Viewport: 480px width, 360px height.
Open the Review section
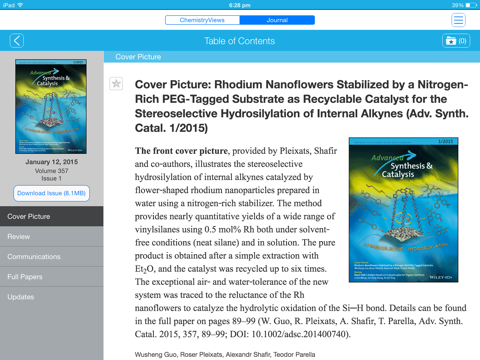pos(52,237)
